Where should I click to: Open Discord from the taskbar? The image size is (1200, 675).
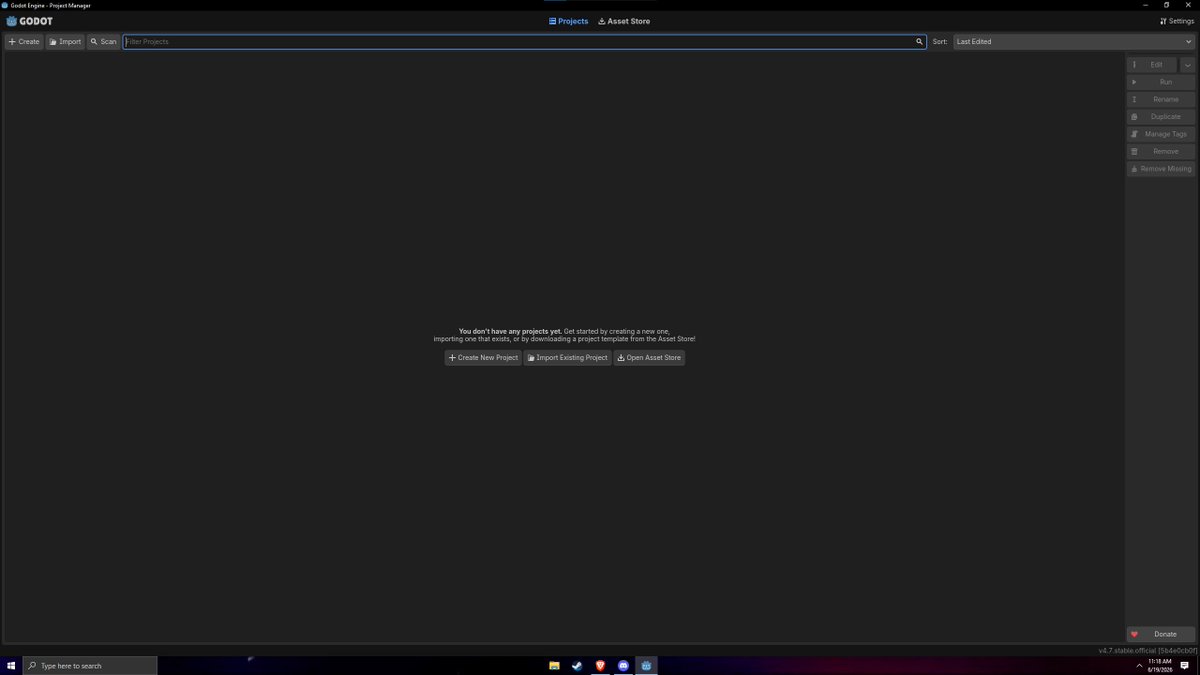pyautogui.click(x=624, y=665)
